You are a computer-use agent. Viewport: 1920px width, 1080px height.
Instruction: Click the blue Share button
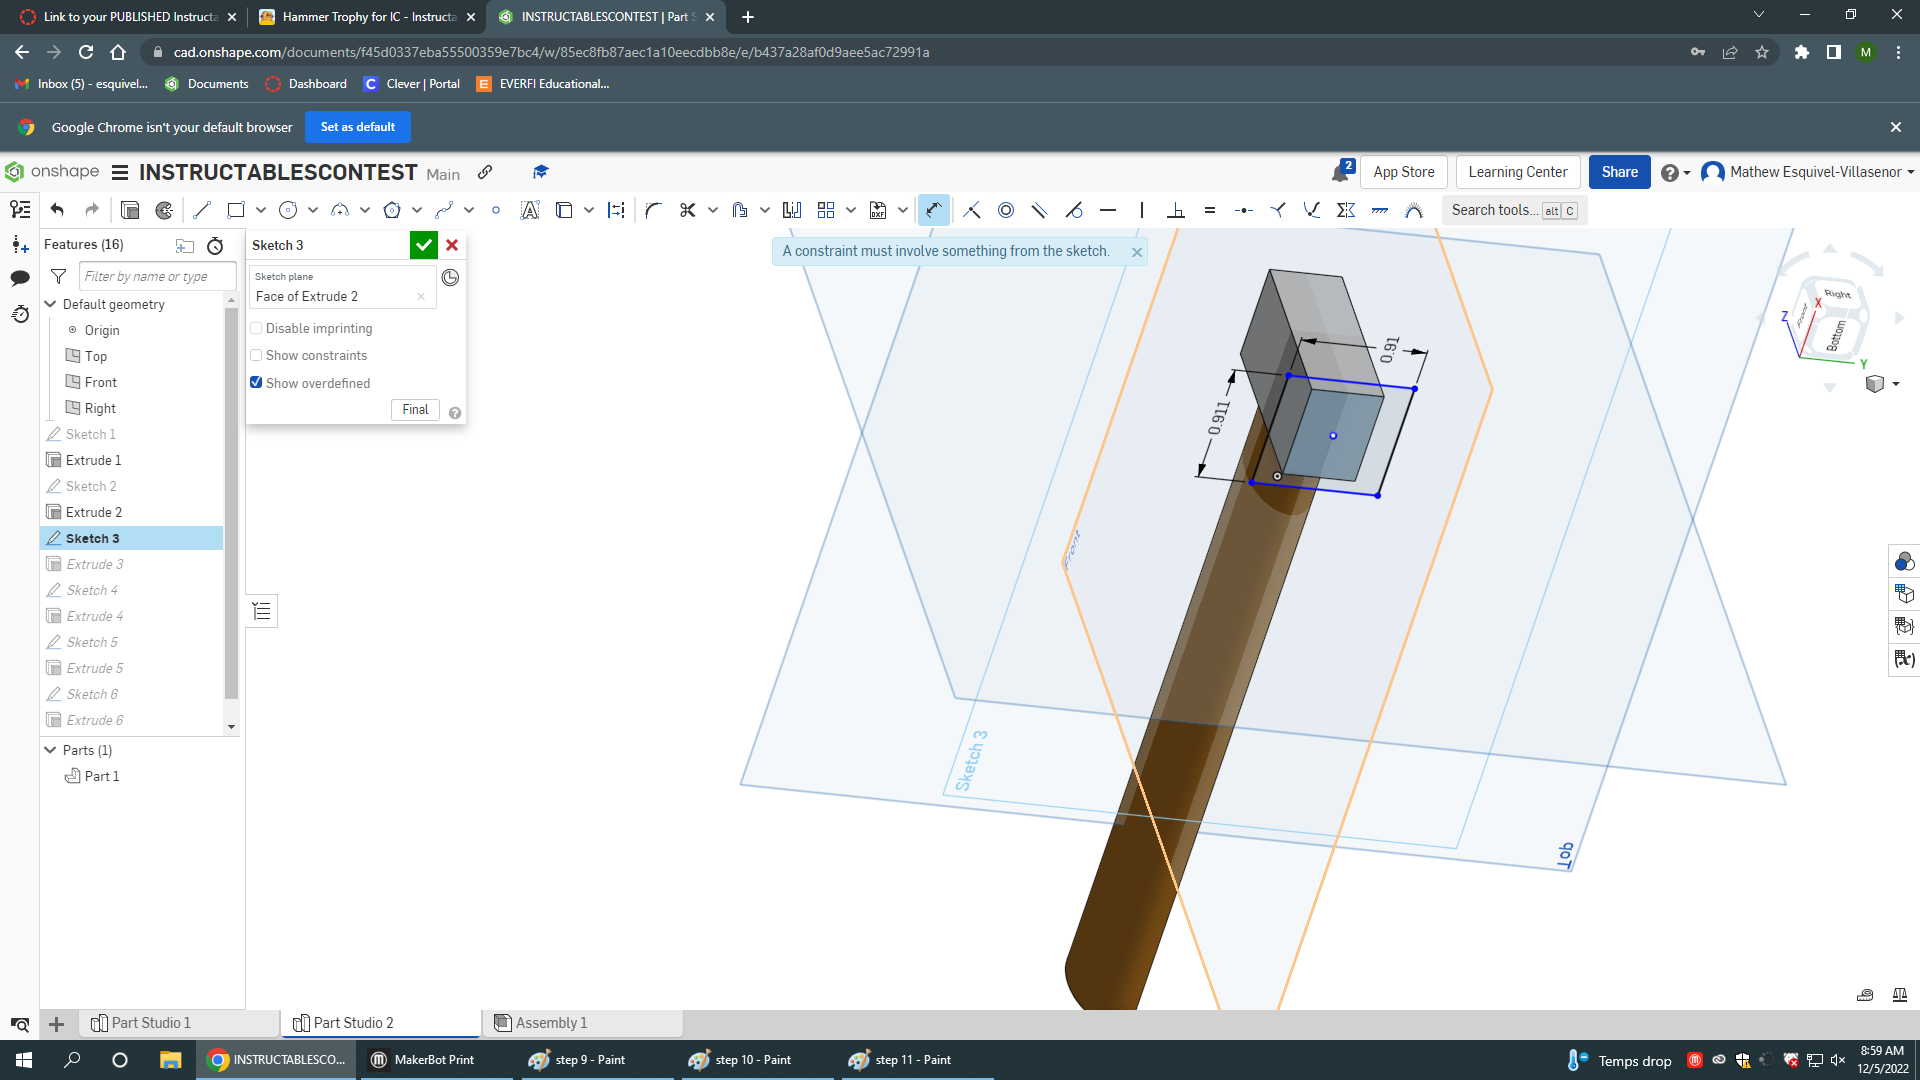(x=1619, y=172)
